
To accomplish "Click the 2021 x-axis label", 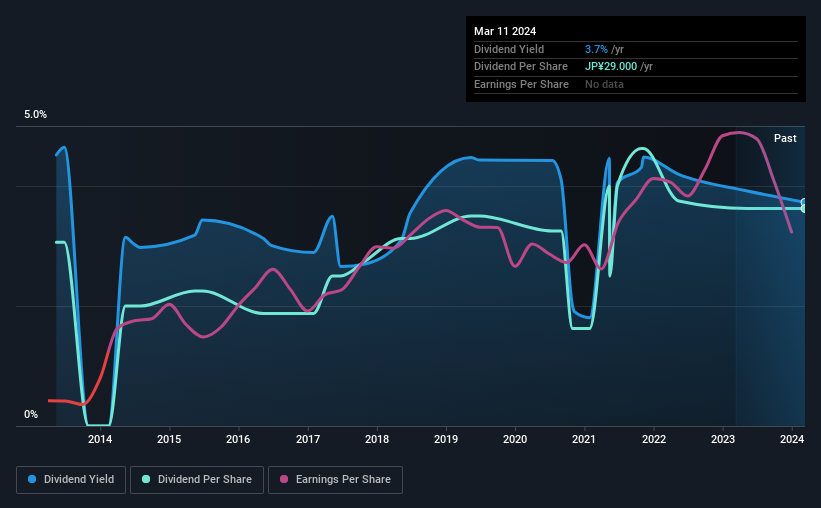I will [x=584, y=439].
